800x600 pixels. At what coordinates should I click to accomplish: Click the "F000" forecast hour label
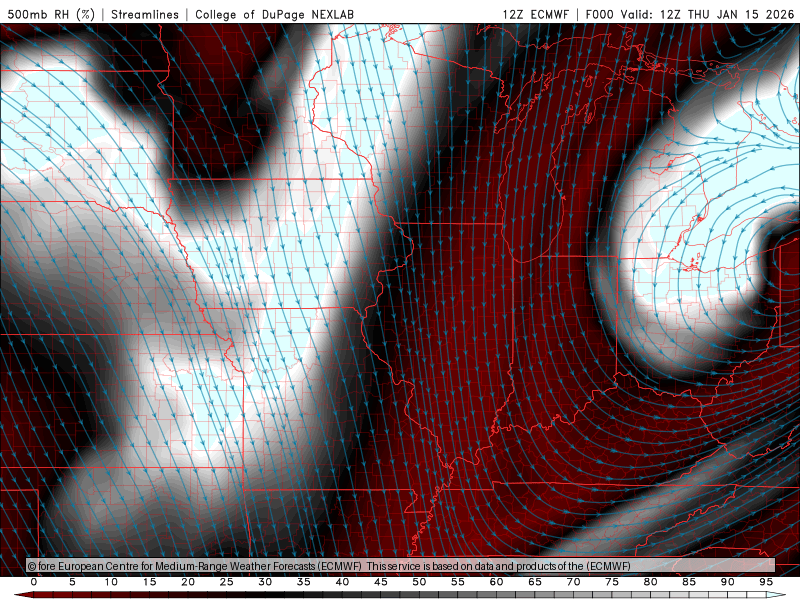point(599,14)
